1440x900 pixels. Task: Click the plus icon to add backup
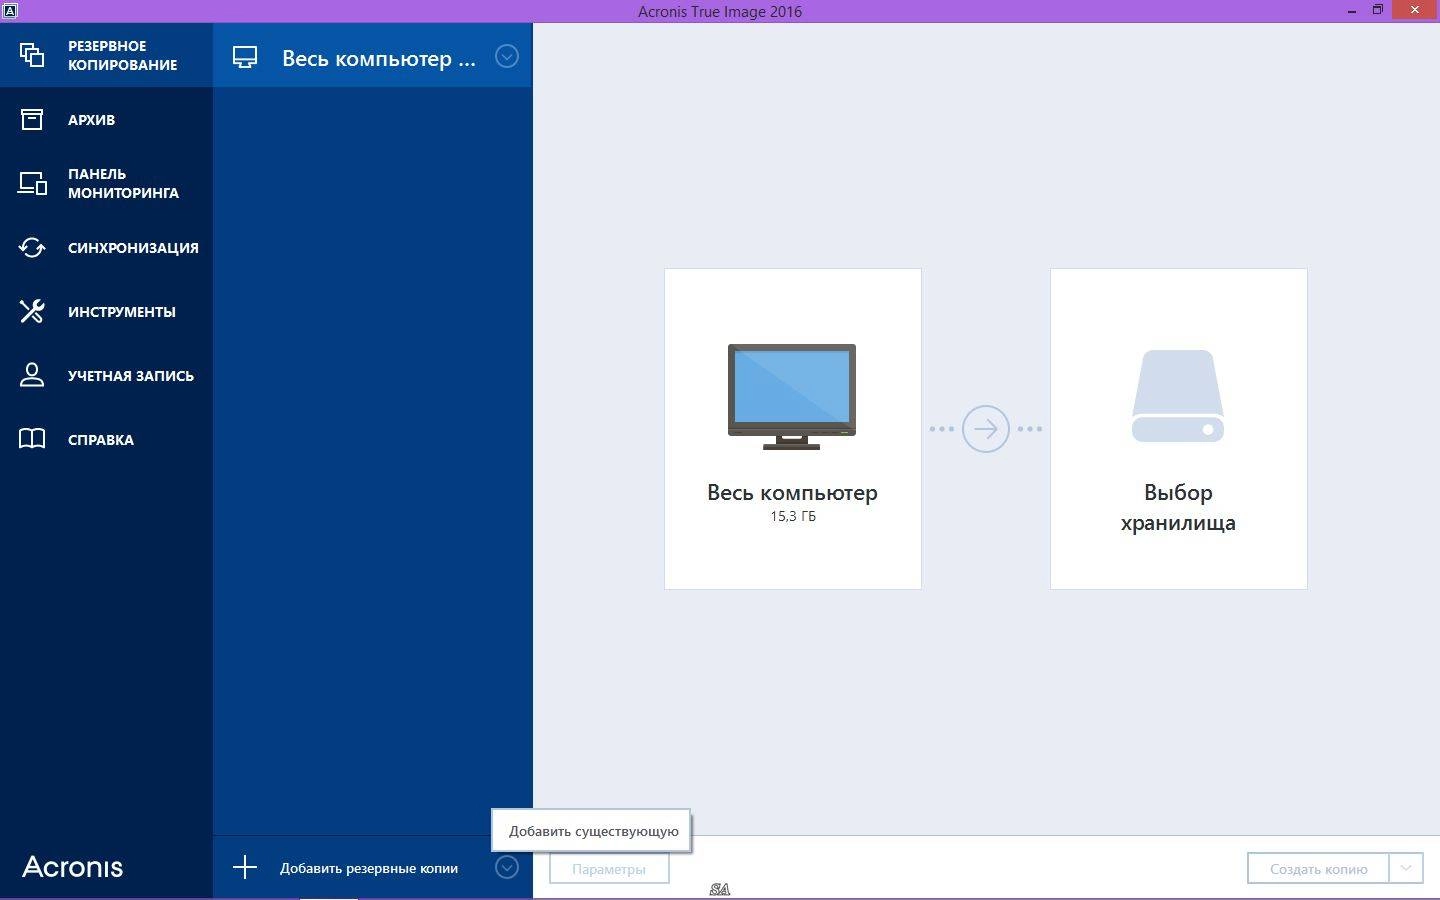click(245, 867)
